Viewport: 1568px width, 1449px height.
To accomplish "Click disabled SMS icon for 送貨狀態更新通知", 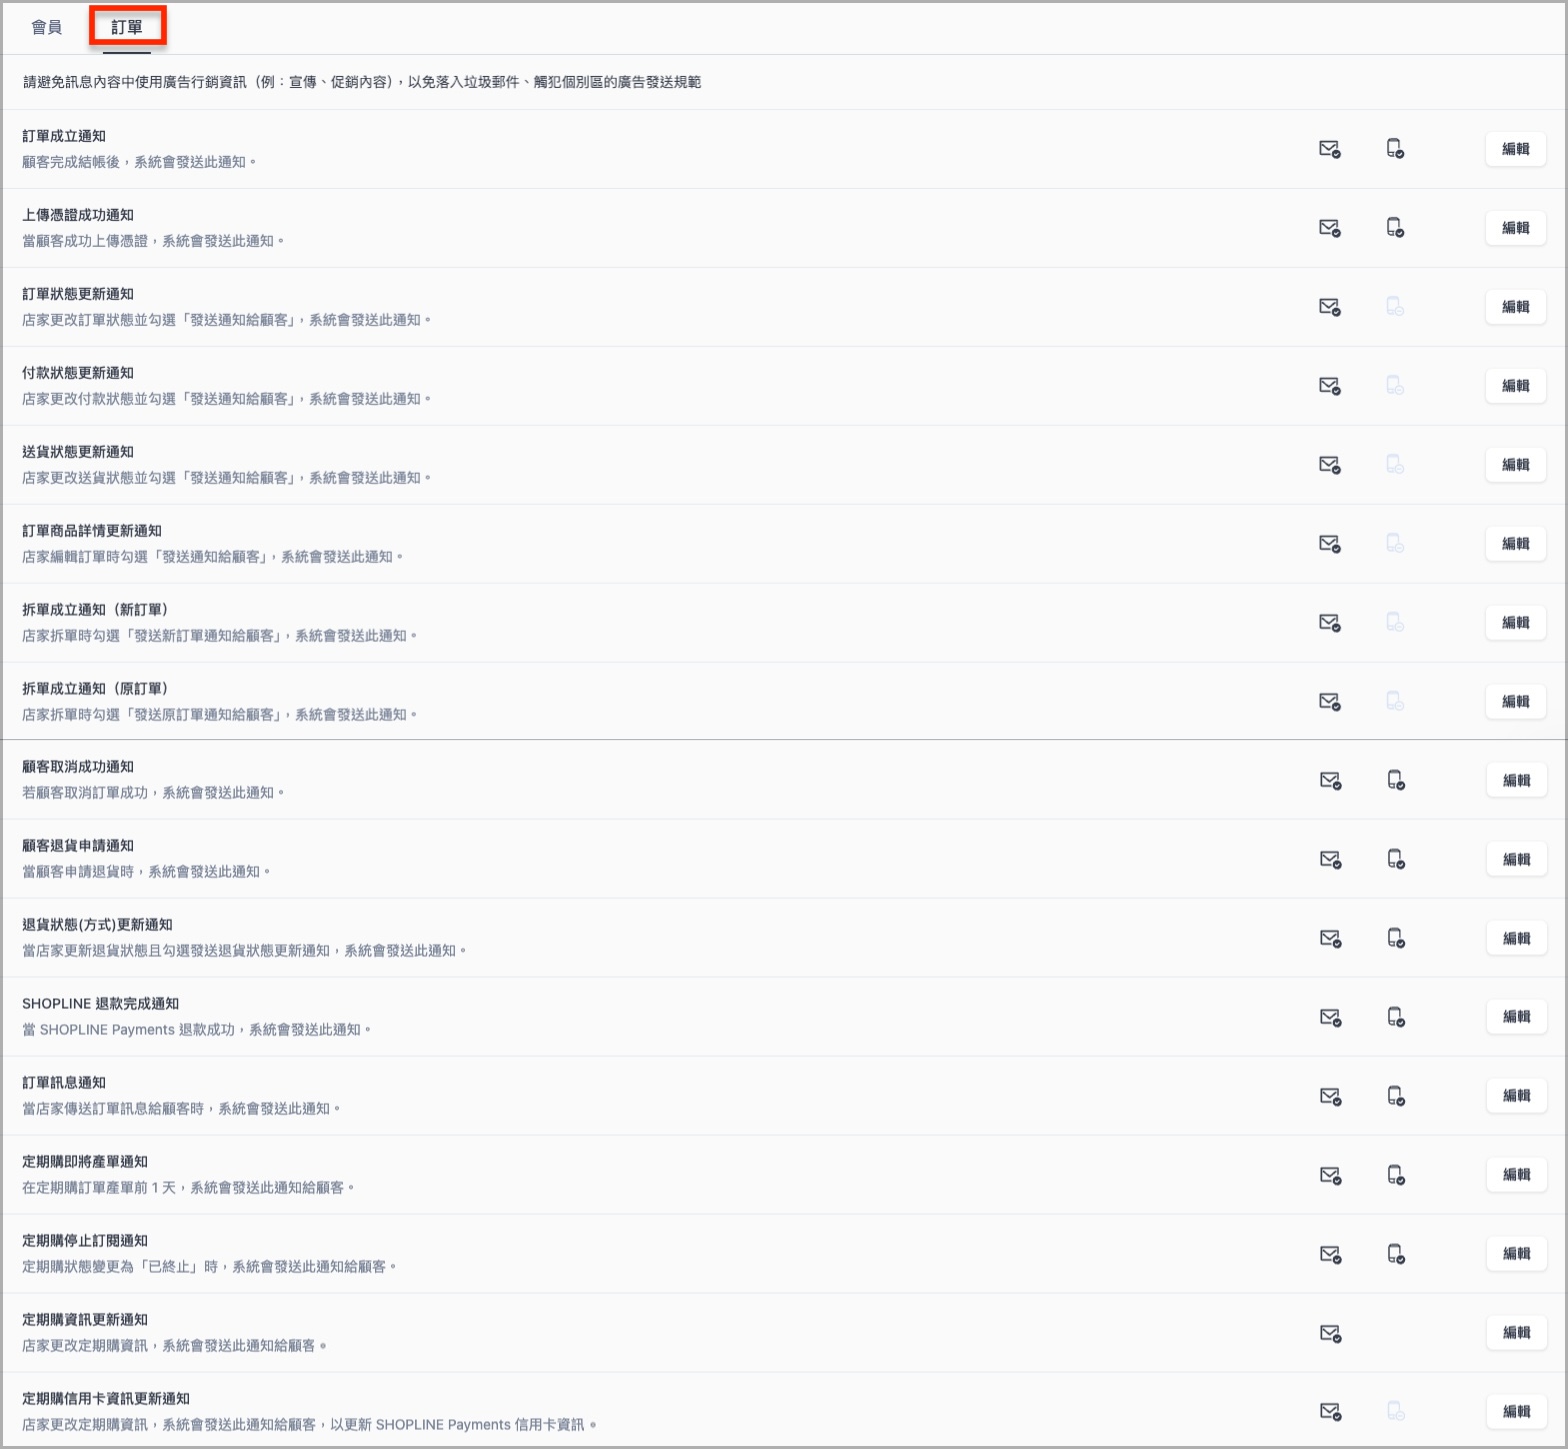I will 1395,465.
